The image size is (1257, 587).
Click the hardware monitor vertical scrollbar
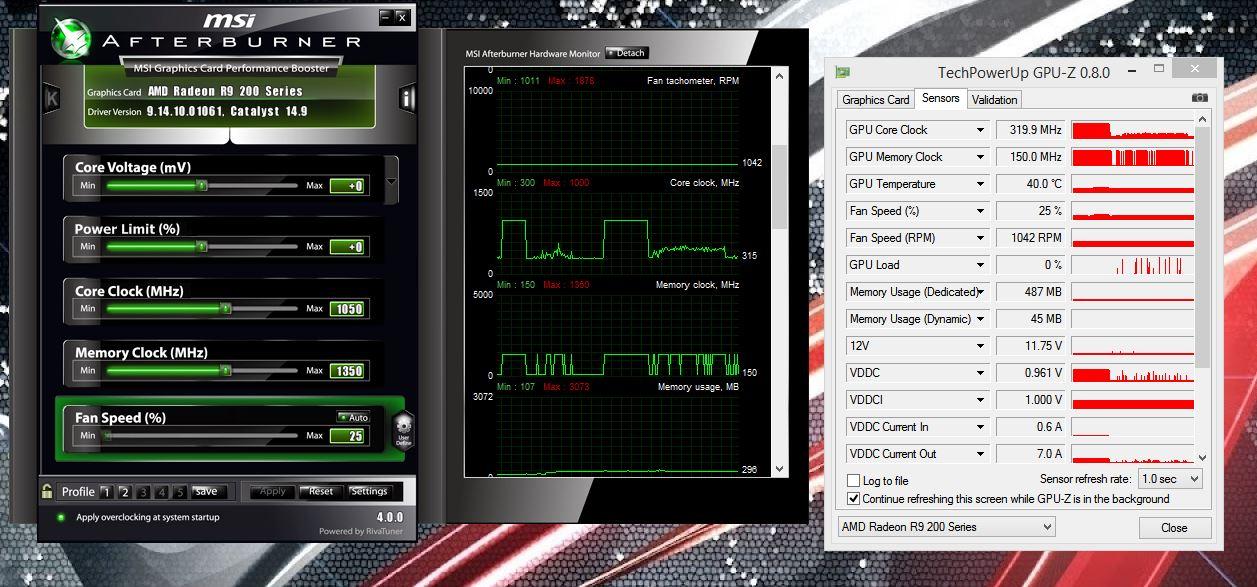click(x=781, y=271)
